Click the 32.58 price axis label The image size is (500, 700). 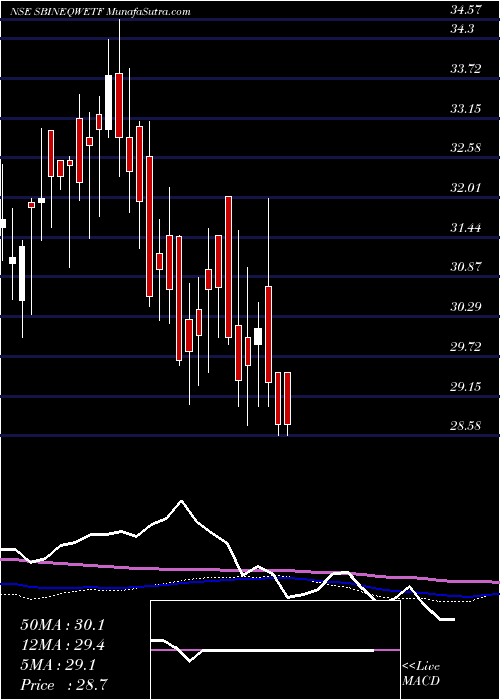pos(466,148)
